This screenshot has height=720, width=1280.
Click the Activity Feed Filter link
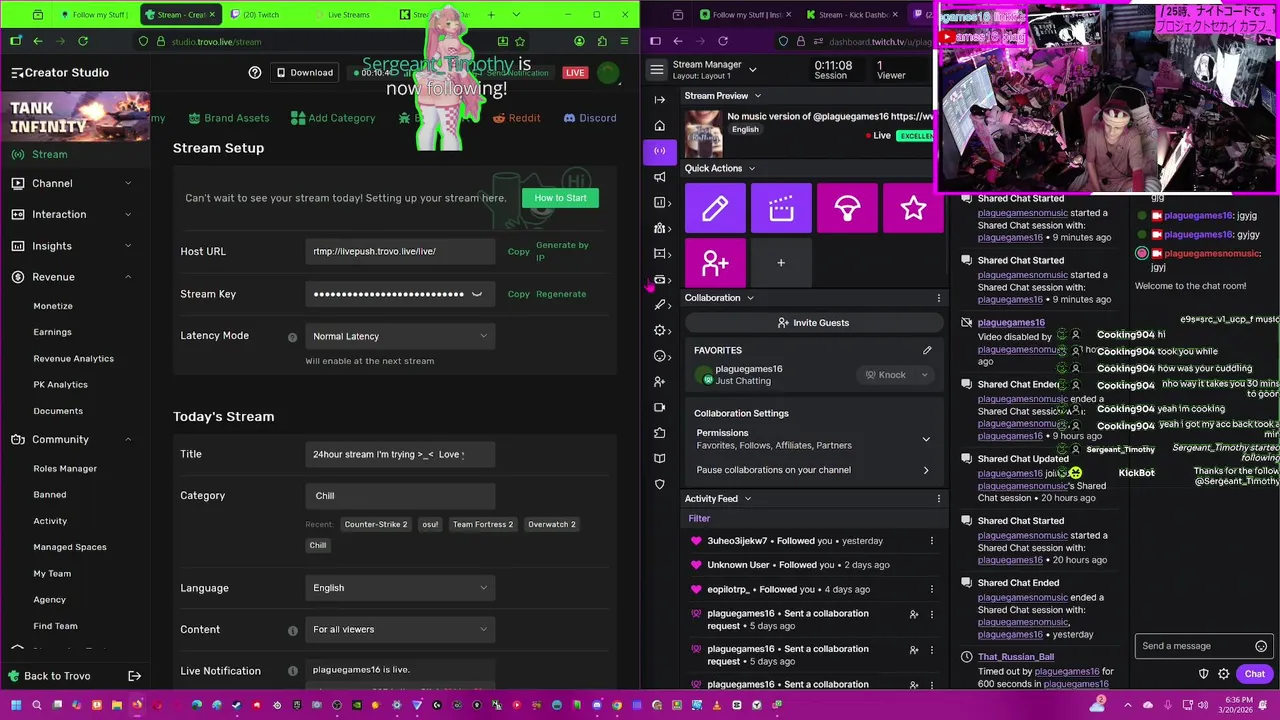699,518
